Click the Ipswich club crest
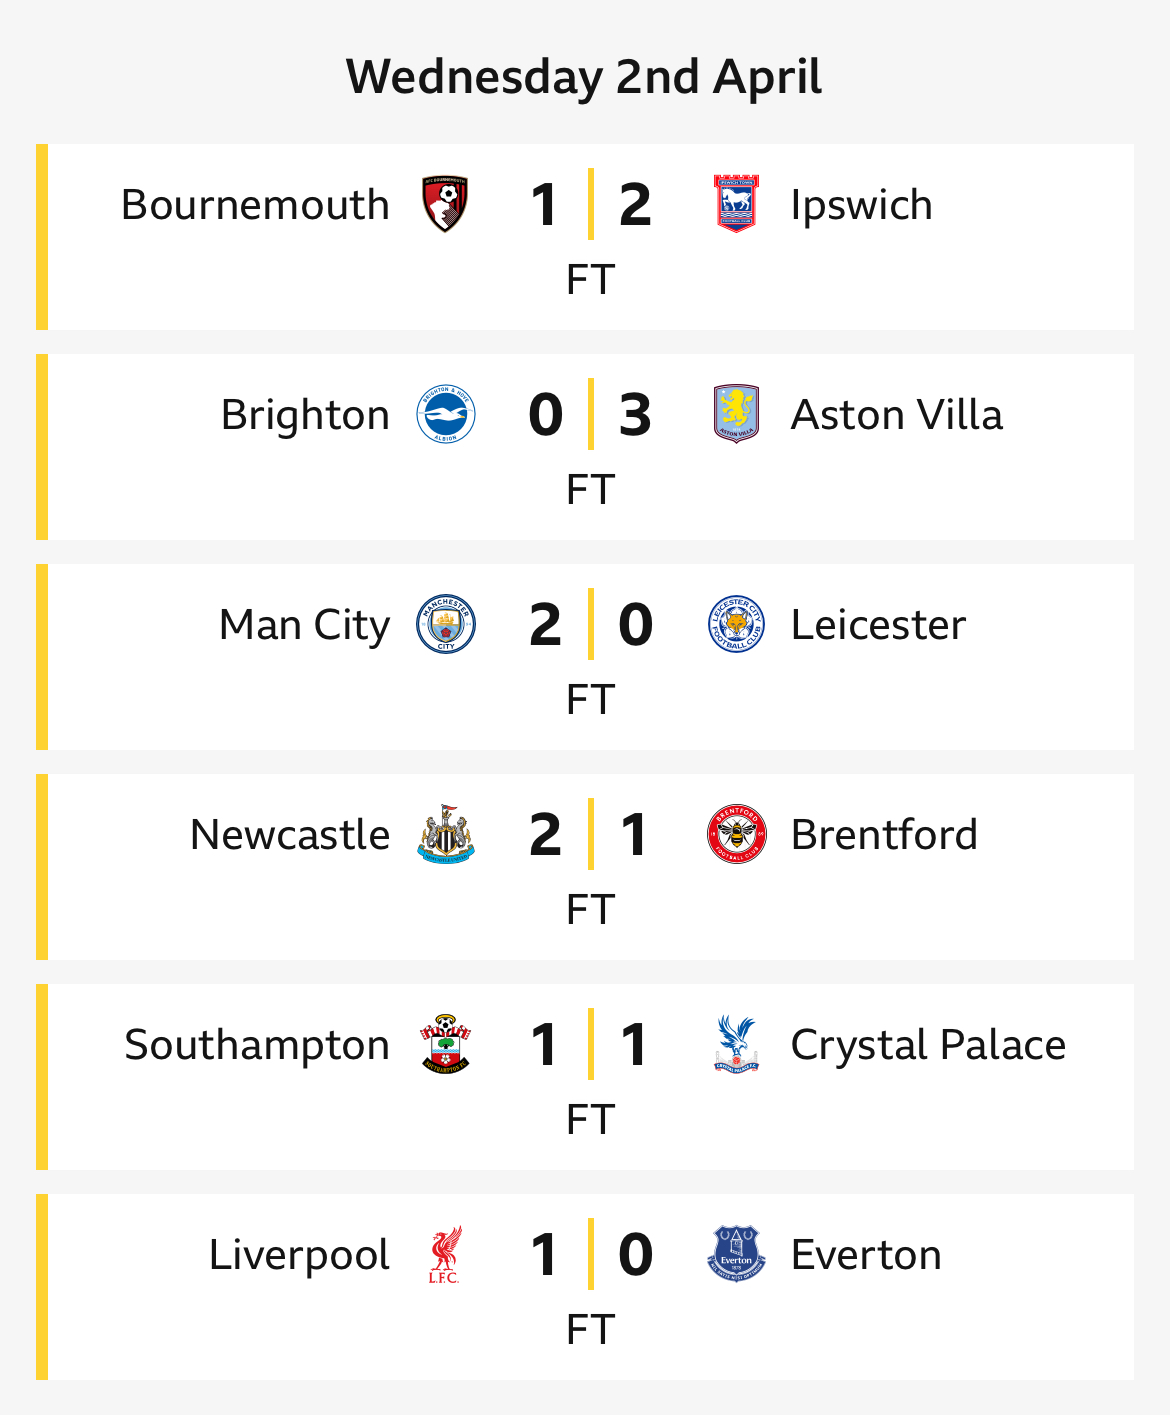This screenshot has height=1415, width=1170. click(x=736, y=204)
